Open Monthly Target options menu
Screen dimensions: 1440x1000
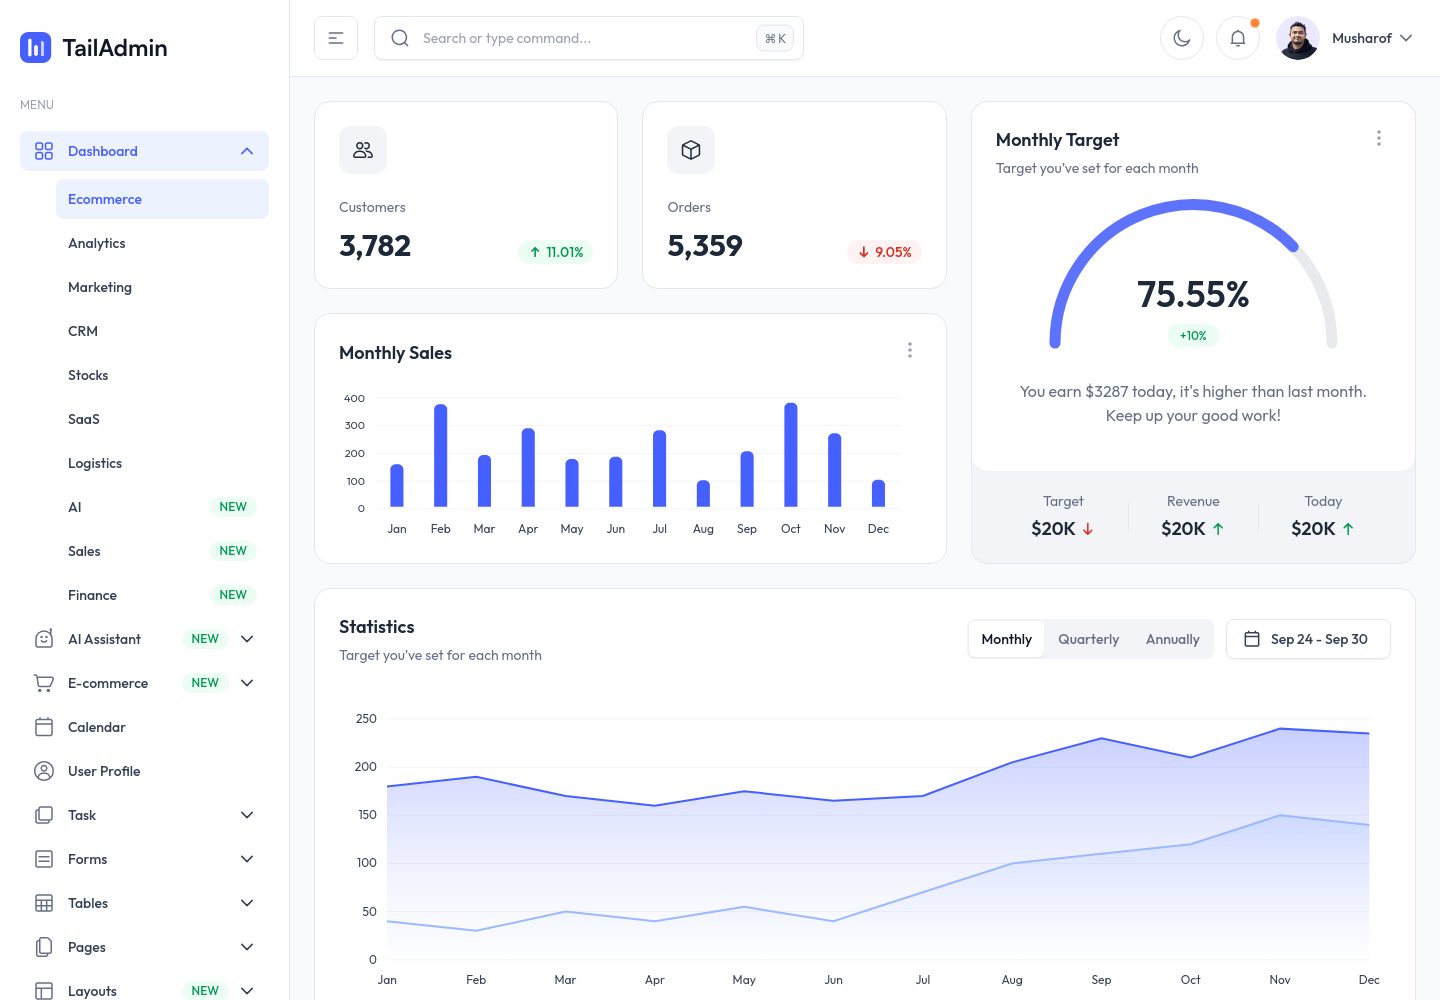1379,138
